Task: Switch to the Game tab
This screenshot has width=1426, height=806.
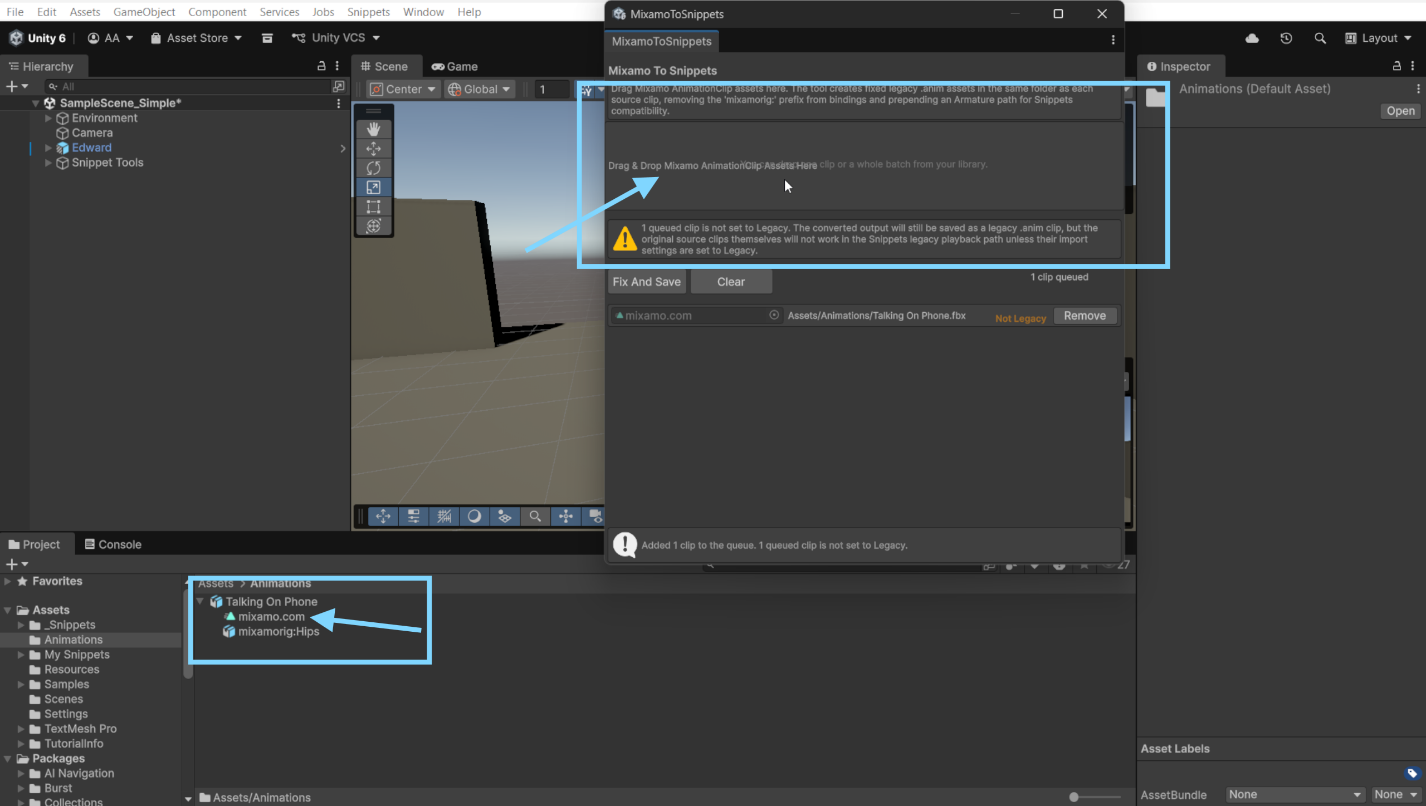Action: pos(454,66)
